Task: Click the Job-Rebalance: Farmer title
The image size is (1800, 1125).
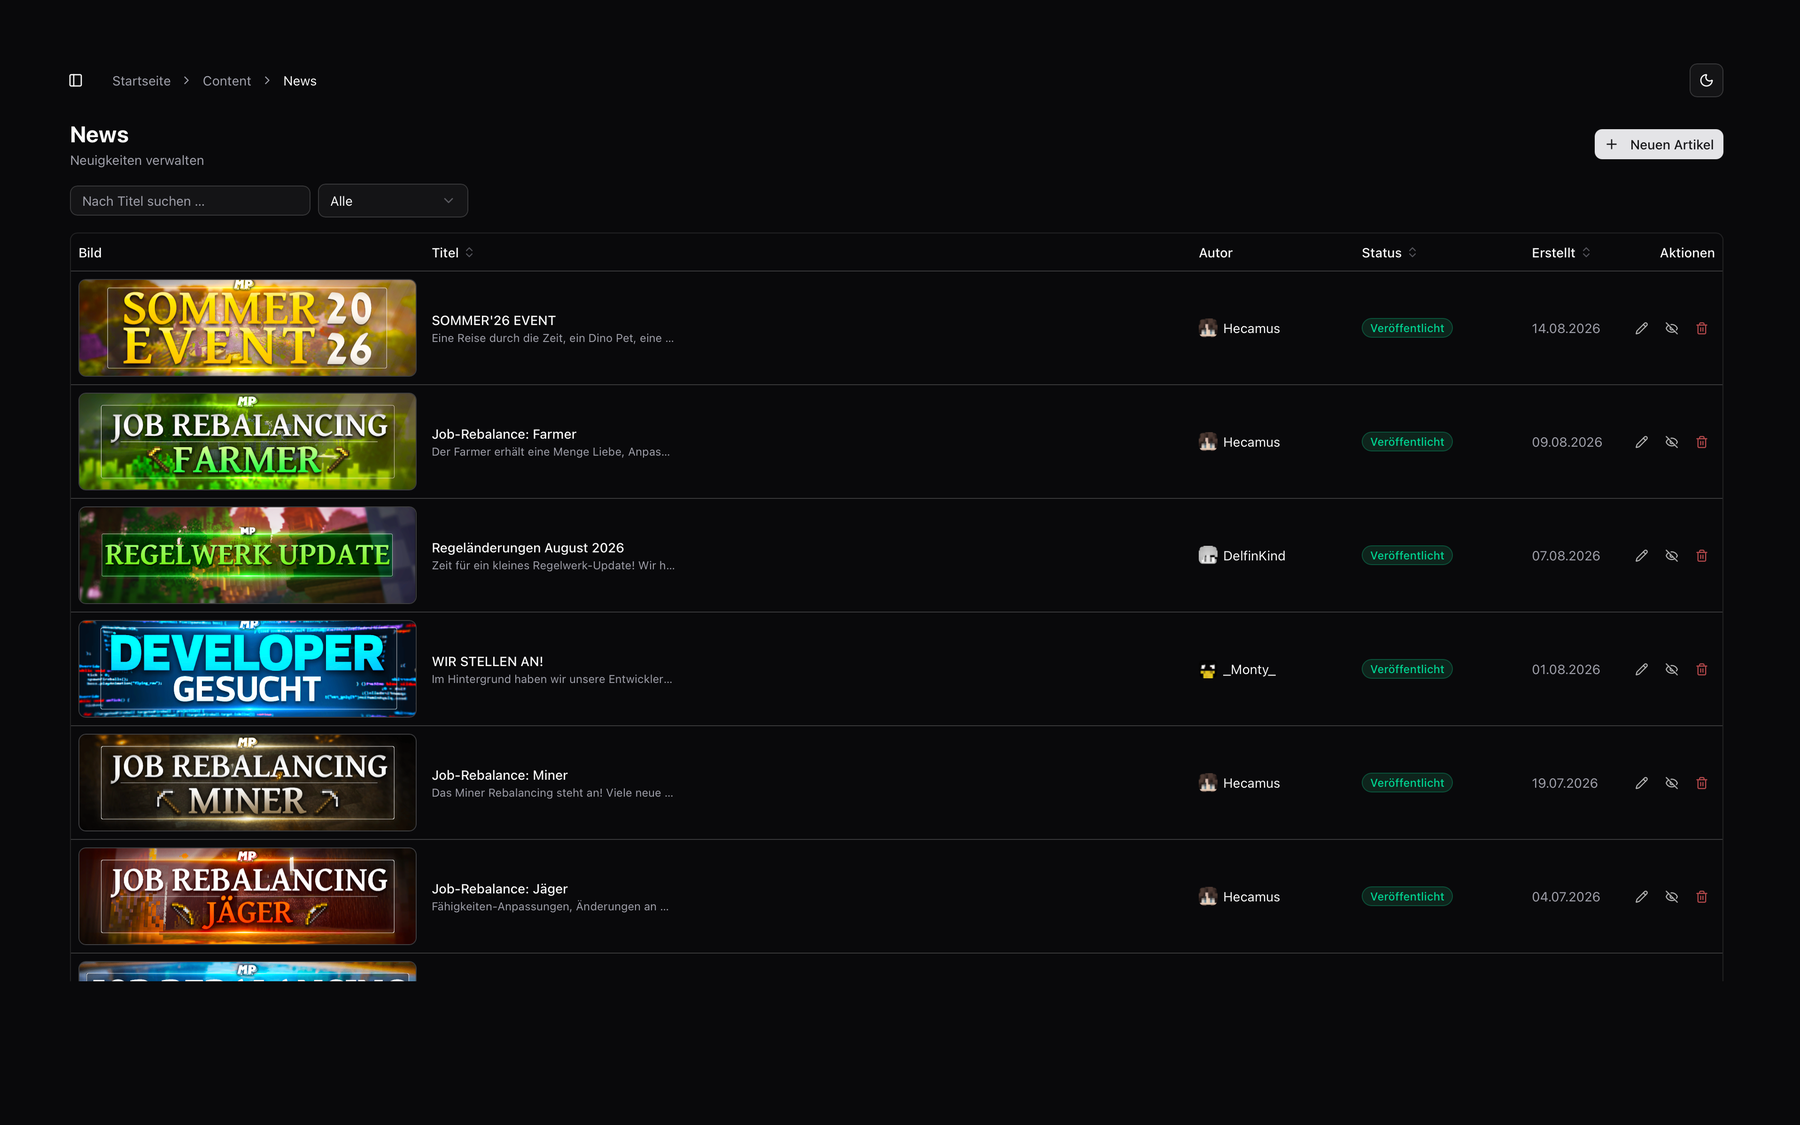Action: pyautogui.click(x=503, y=434)
